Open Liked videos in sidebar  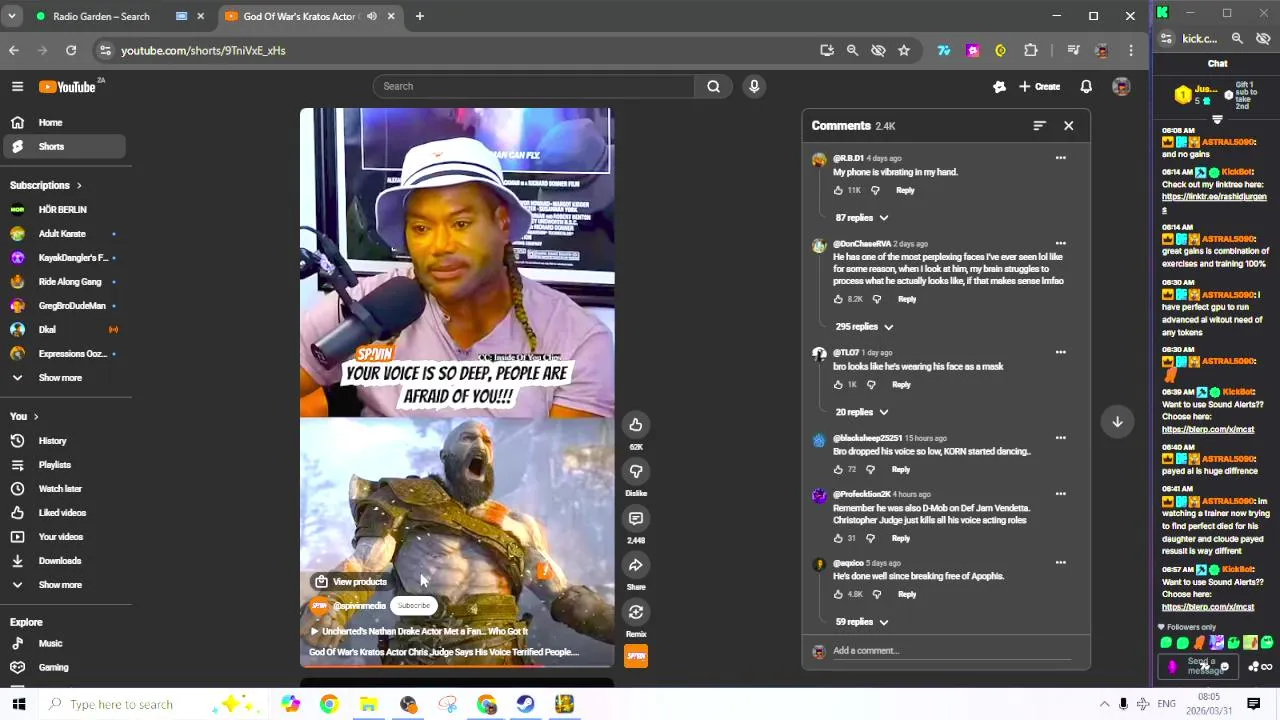(x=63, y=513)
